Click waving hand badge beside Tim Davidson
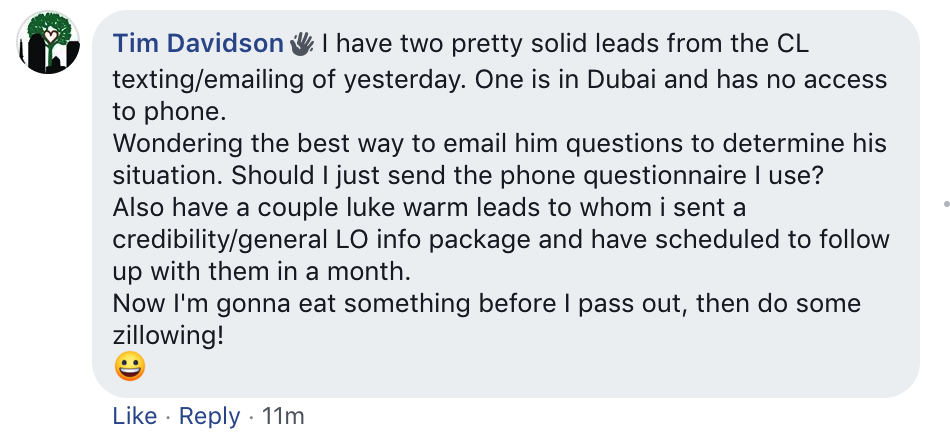950x440 pixels. point(302,44)
